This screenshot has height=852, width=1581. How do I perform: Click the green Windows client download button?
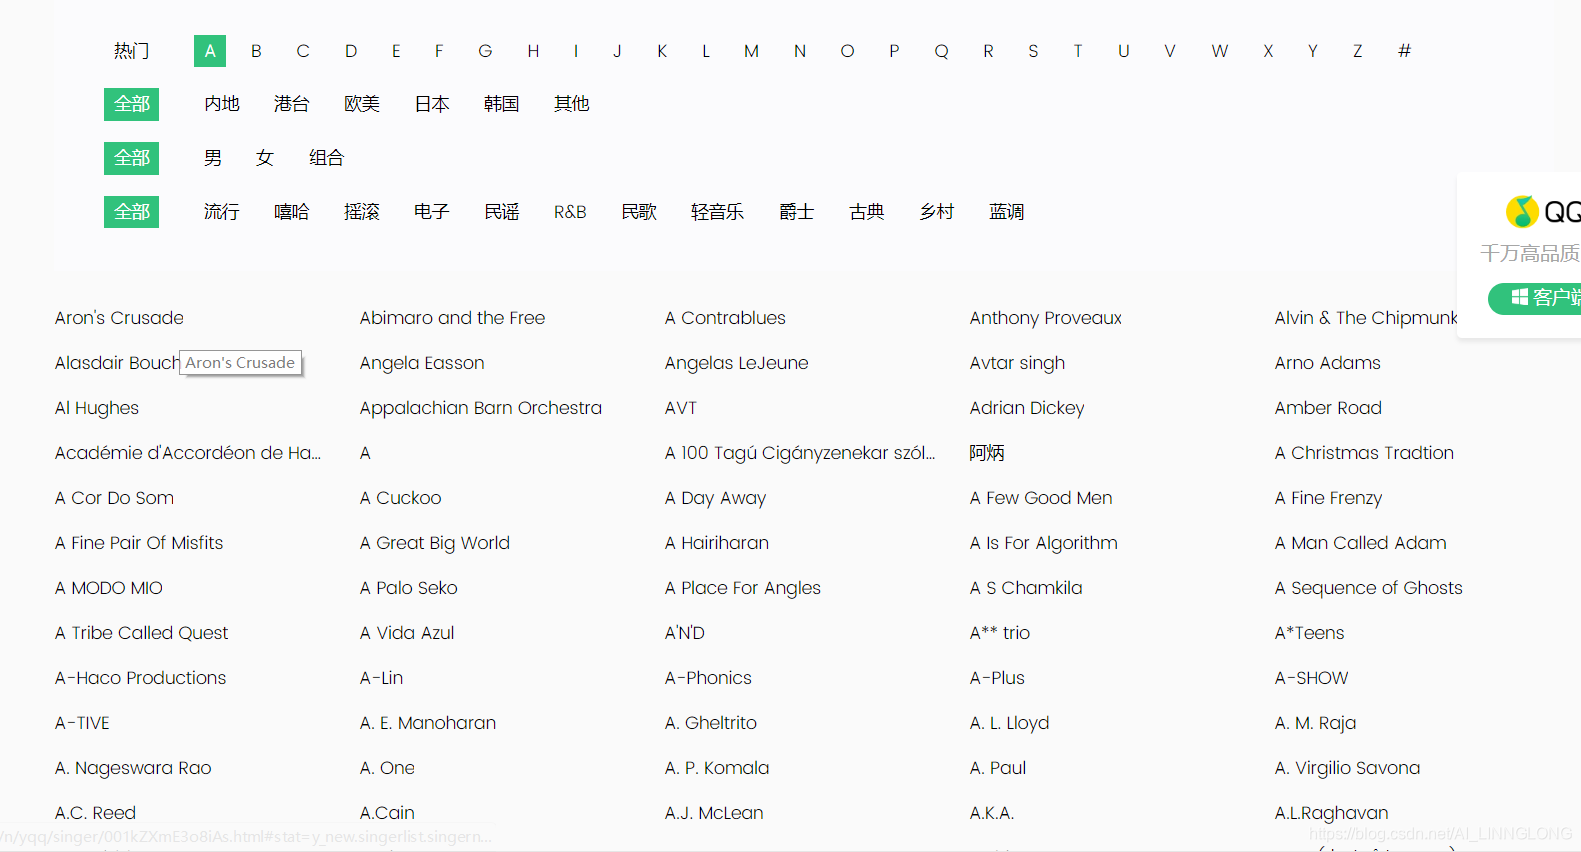[x=1537, y=298]
